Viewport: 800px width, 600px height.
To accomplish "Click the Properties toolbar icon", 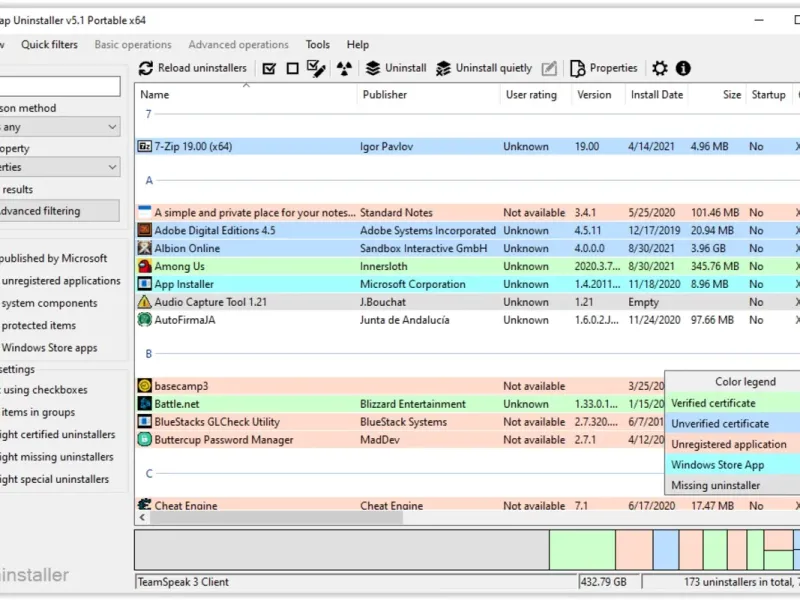I will point(577,68).
